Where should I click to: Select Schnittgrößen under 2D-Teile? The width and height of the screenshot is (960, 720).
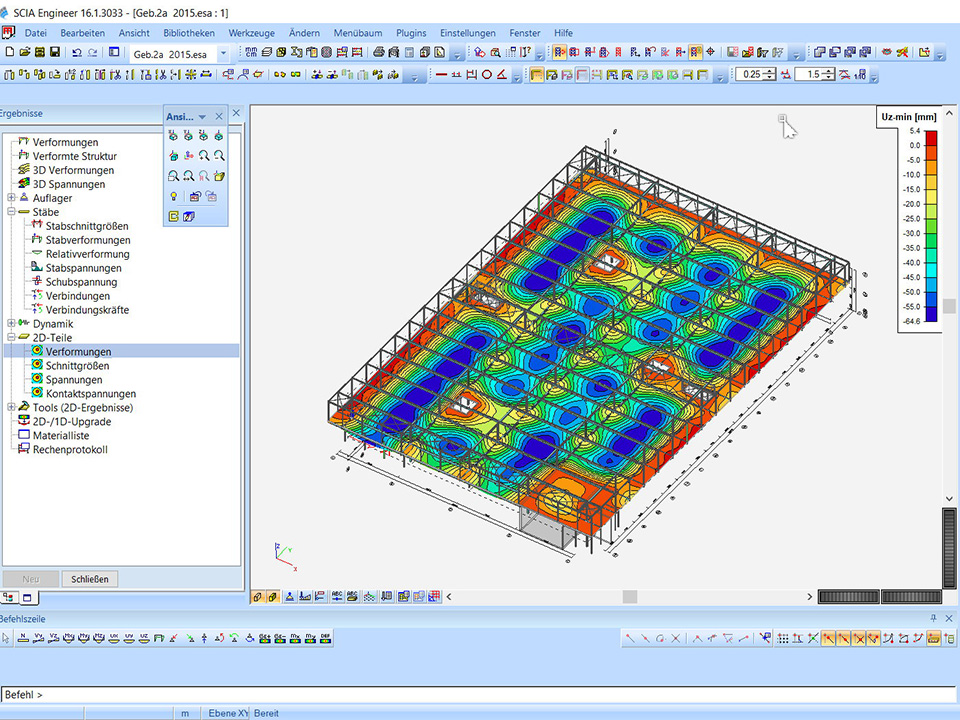pos(77,366)
